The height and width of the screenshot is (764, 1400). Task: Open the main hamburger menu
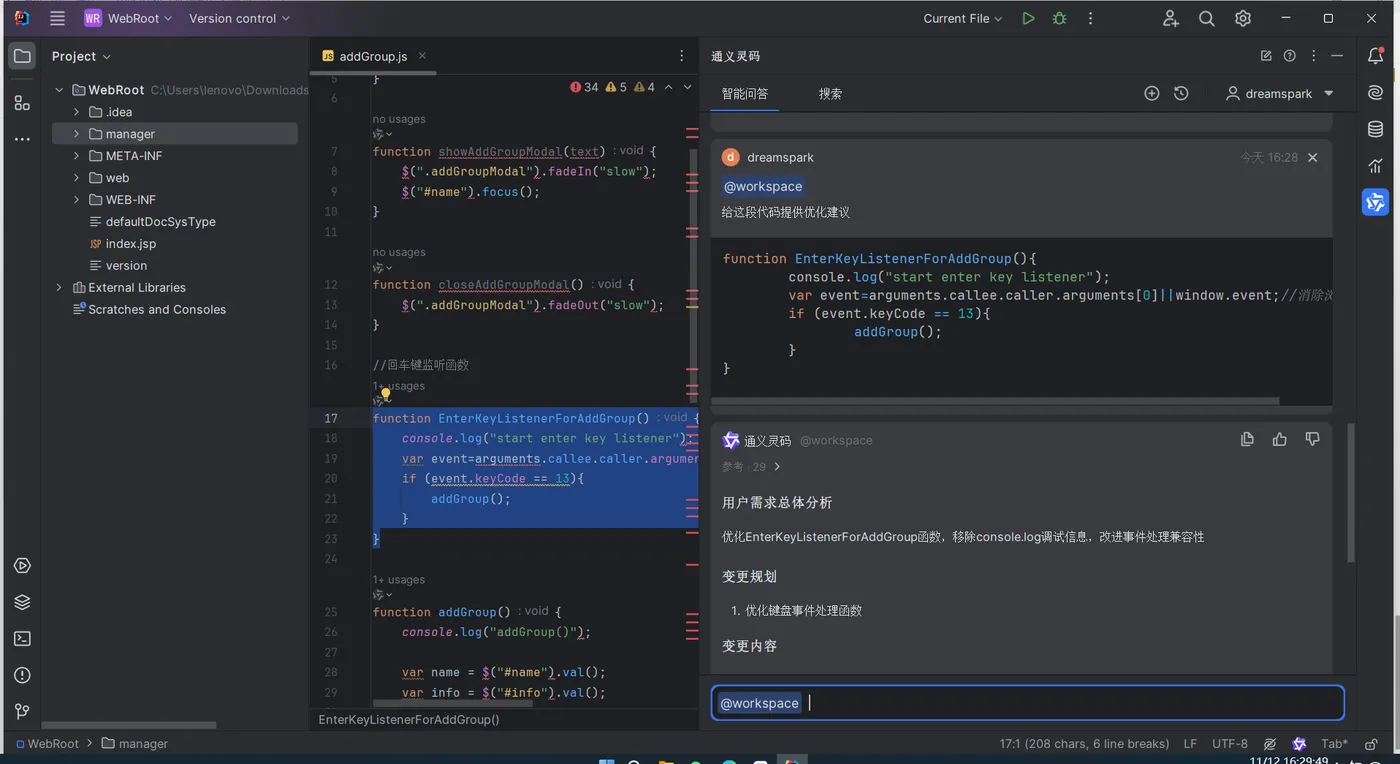pos(57,18)
